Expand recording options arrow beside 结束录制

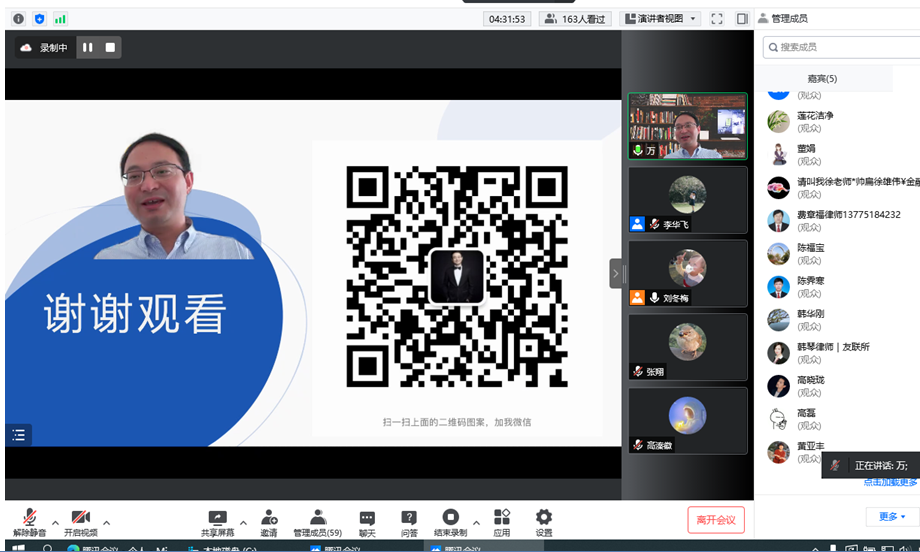coord(476,522)
